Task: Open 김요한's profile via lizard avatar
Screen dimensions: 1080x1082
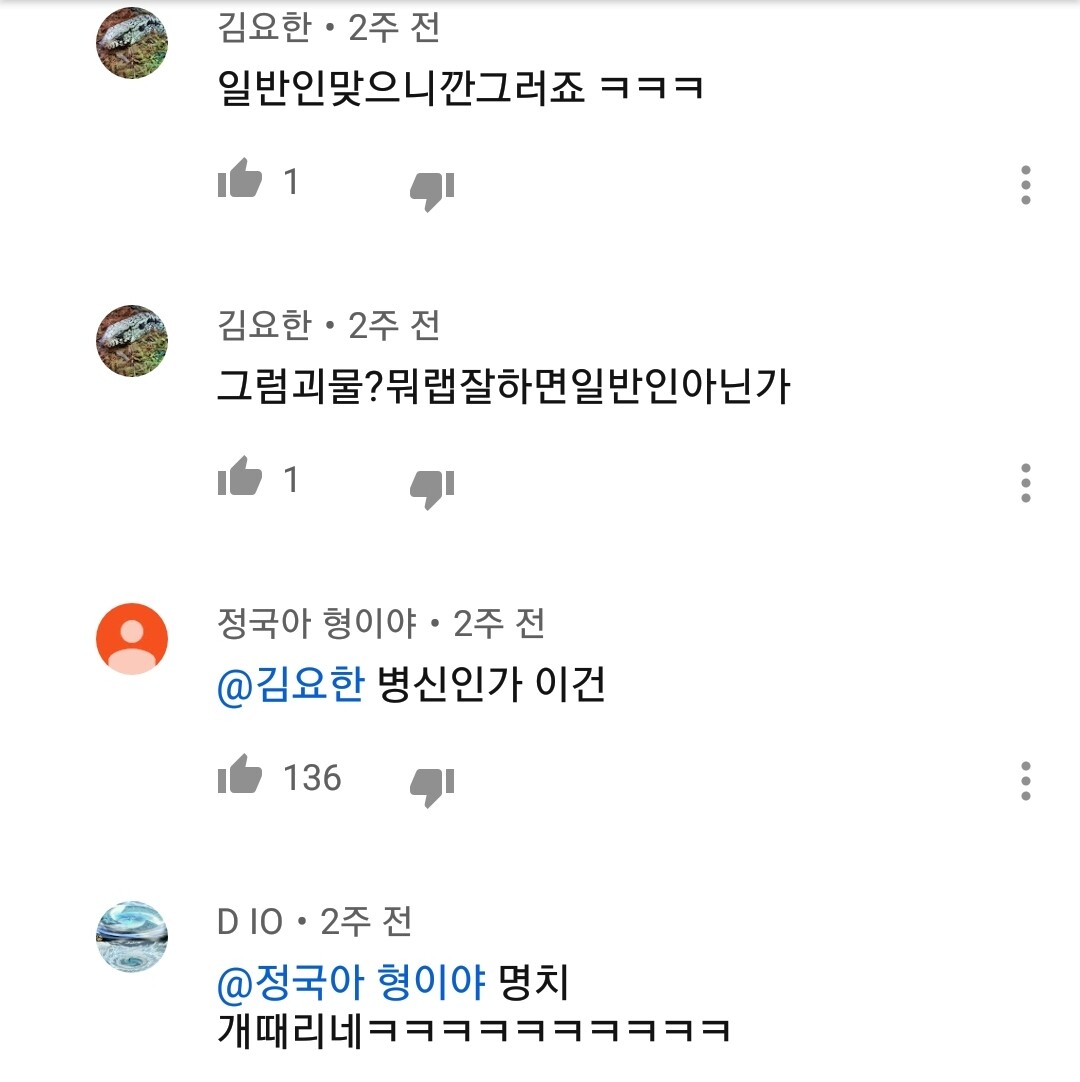Action: (130, 40)
